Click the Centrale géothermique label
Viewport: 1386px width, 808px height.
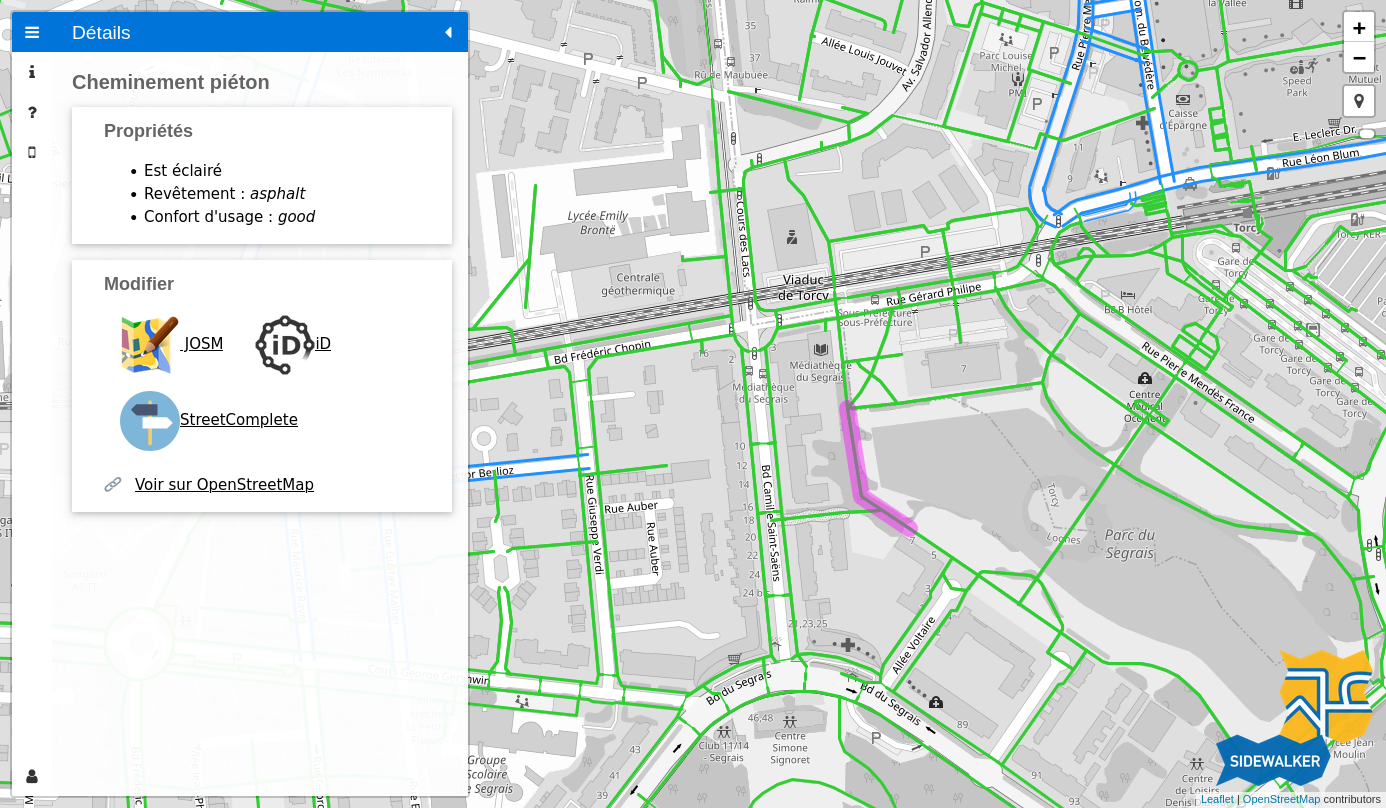tap(638, 284)
